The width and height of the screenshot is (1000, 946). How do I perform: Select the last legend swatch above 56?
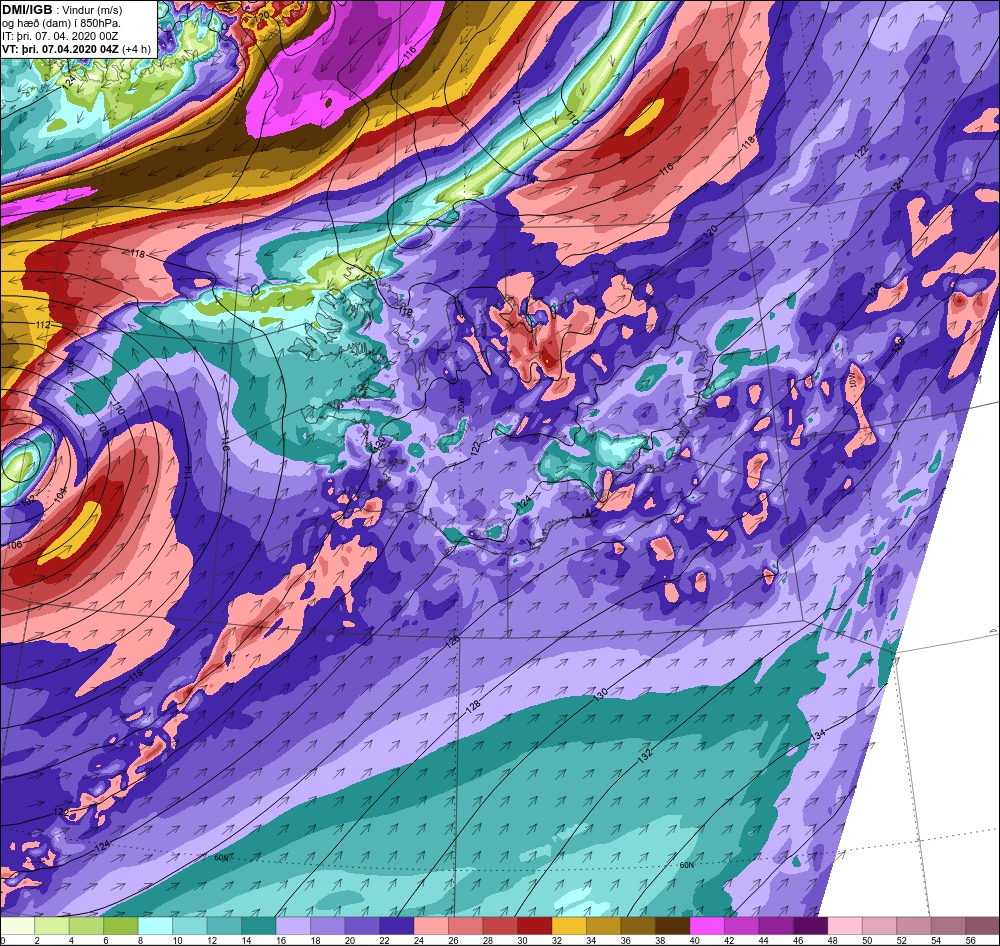coord(982,924)
